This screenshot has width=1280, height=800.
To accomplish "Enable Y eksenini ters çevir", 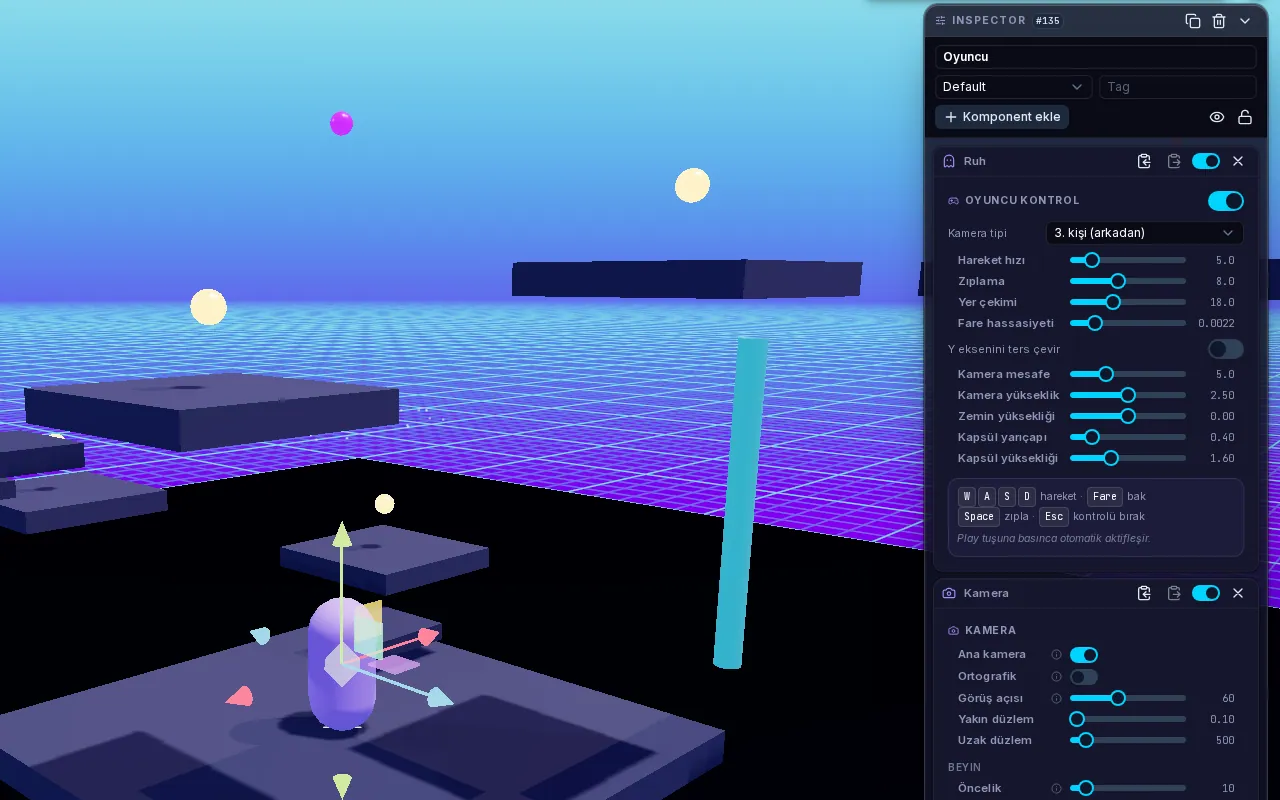I will coord(1226,349).
